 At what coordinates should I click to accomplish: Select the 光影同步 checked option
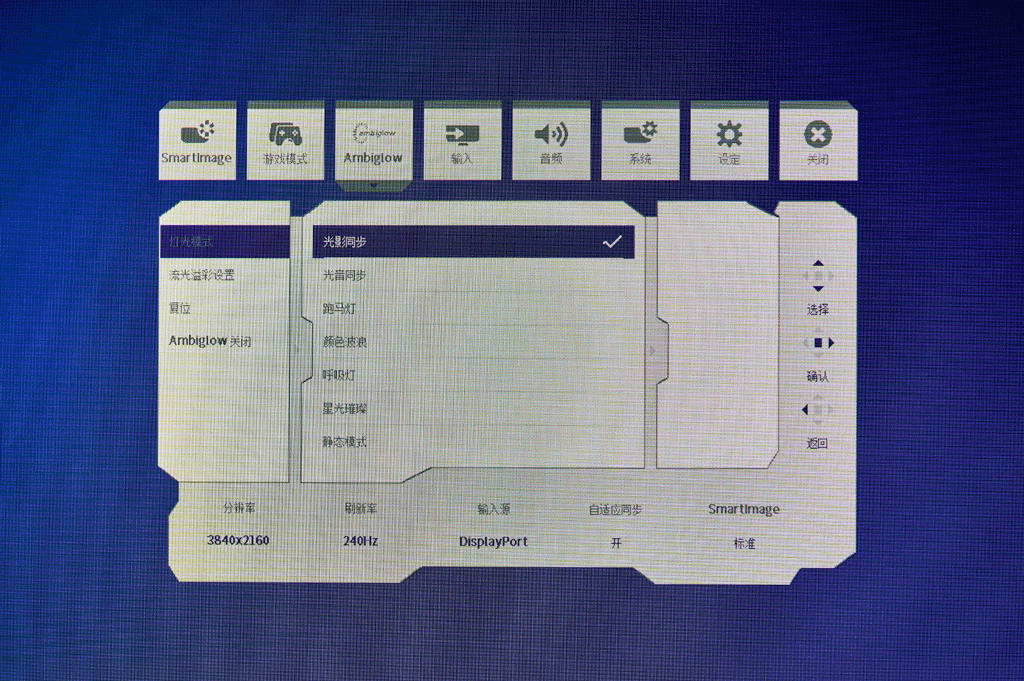[x=473, y=242]
